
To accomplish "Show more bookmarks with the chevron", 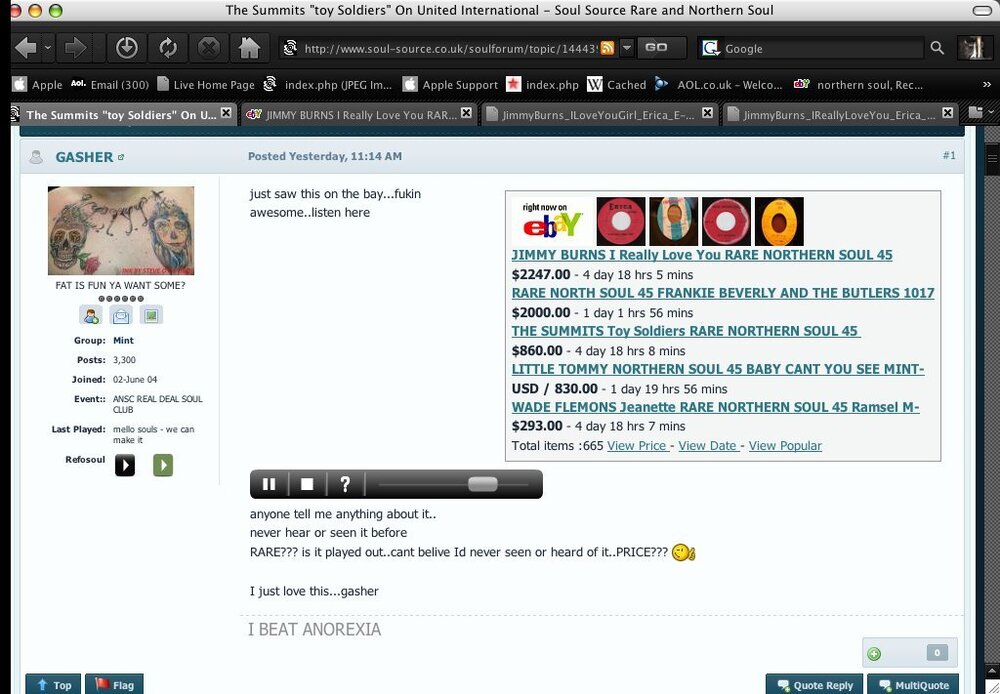I will 987,85.
